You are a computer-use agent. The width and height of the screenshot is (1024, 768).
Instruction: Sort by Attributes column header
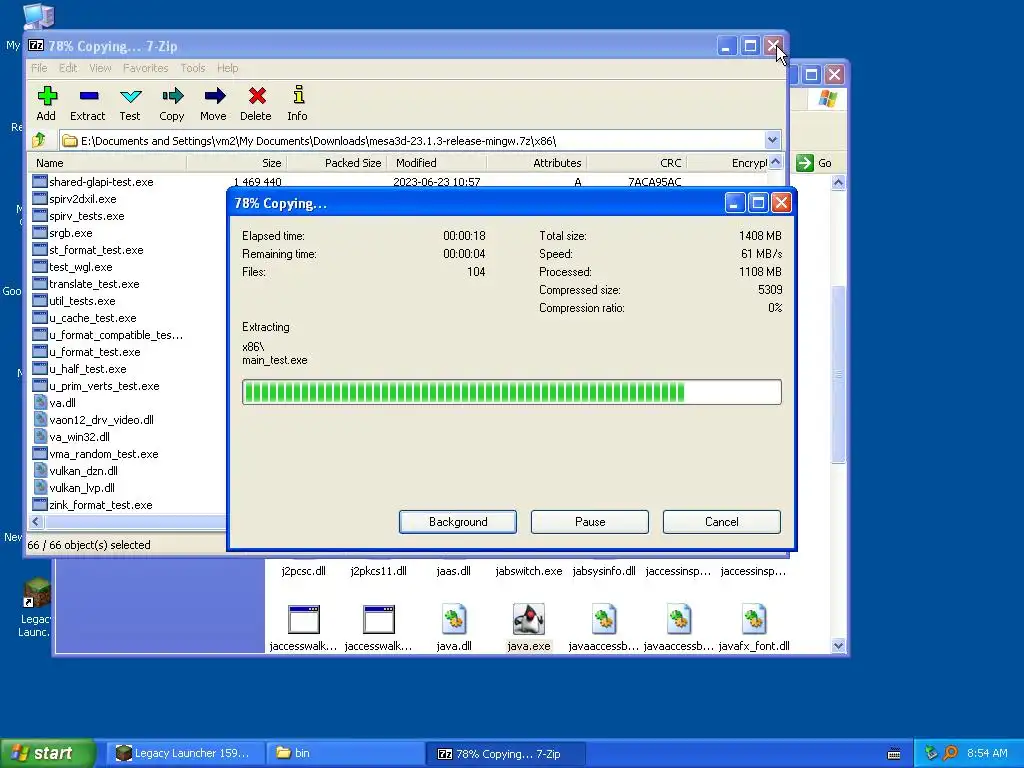(537, 163)
